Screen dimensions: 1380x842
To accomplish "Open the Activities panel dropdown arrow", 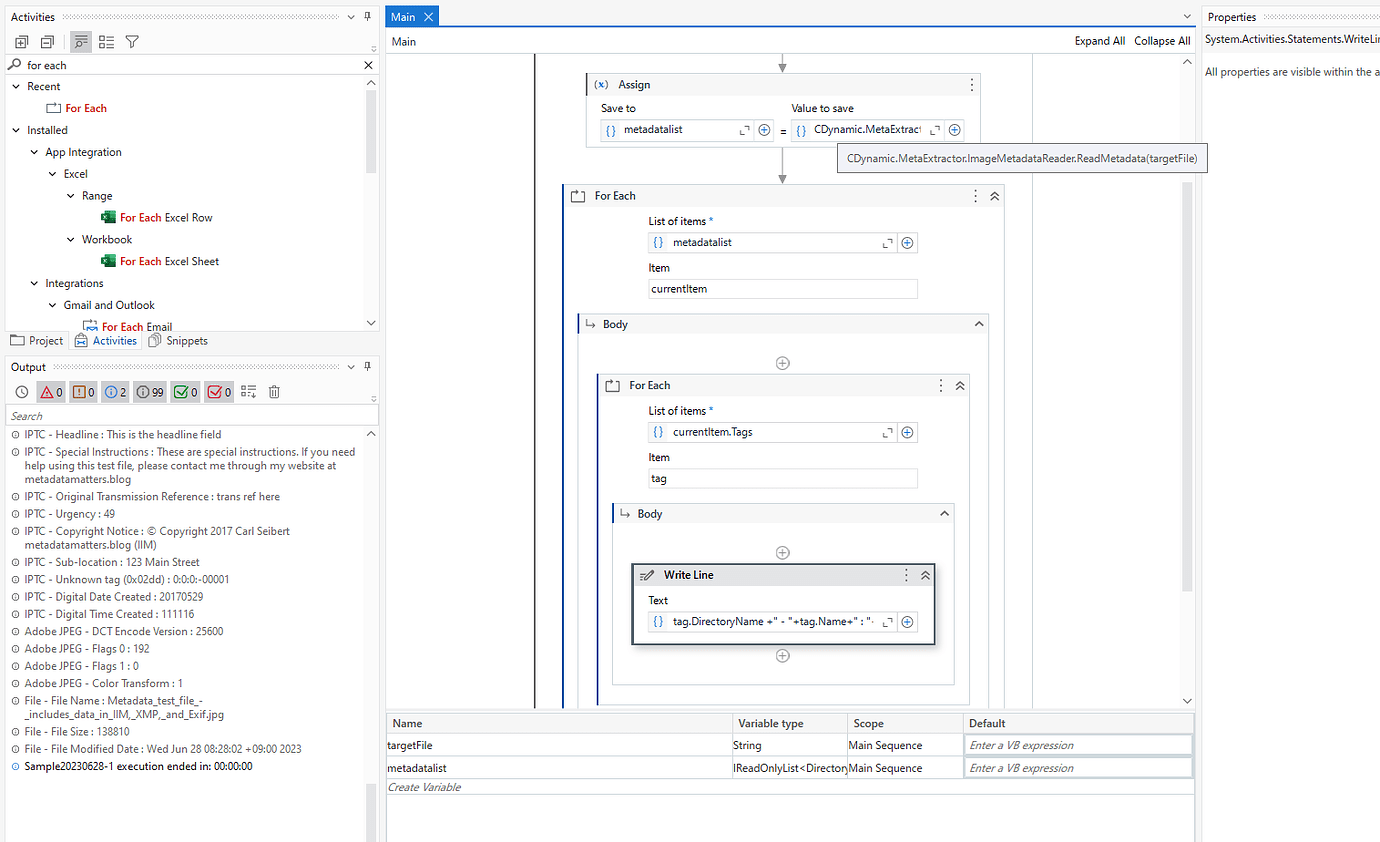I will (x=350, y=16).
